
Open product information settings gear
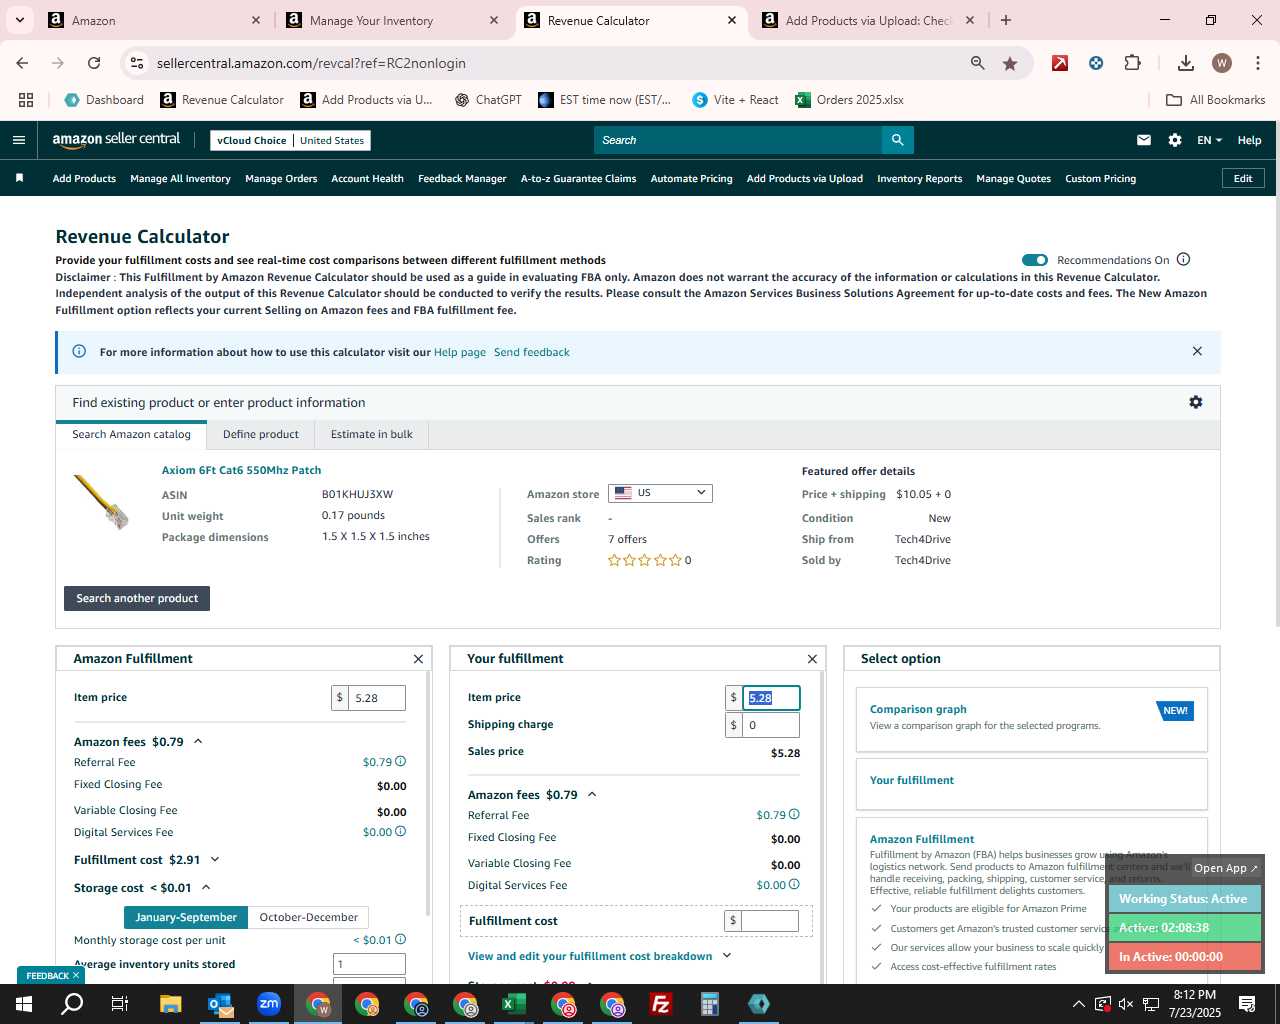click(x=1195, y=402)
